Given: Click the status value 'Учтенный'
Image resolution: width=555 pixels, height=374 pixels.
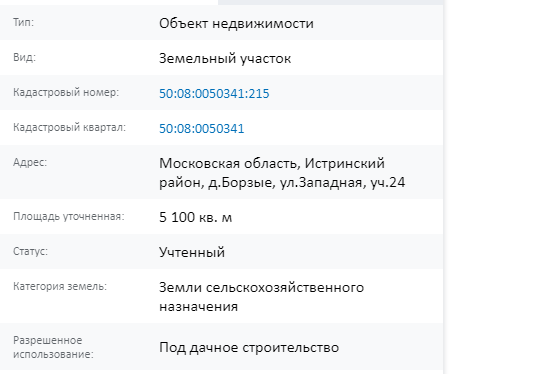Looking at the screenshot, I should [192, 252].
